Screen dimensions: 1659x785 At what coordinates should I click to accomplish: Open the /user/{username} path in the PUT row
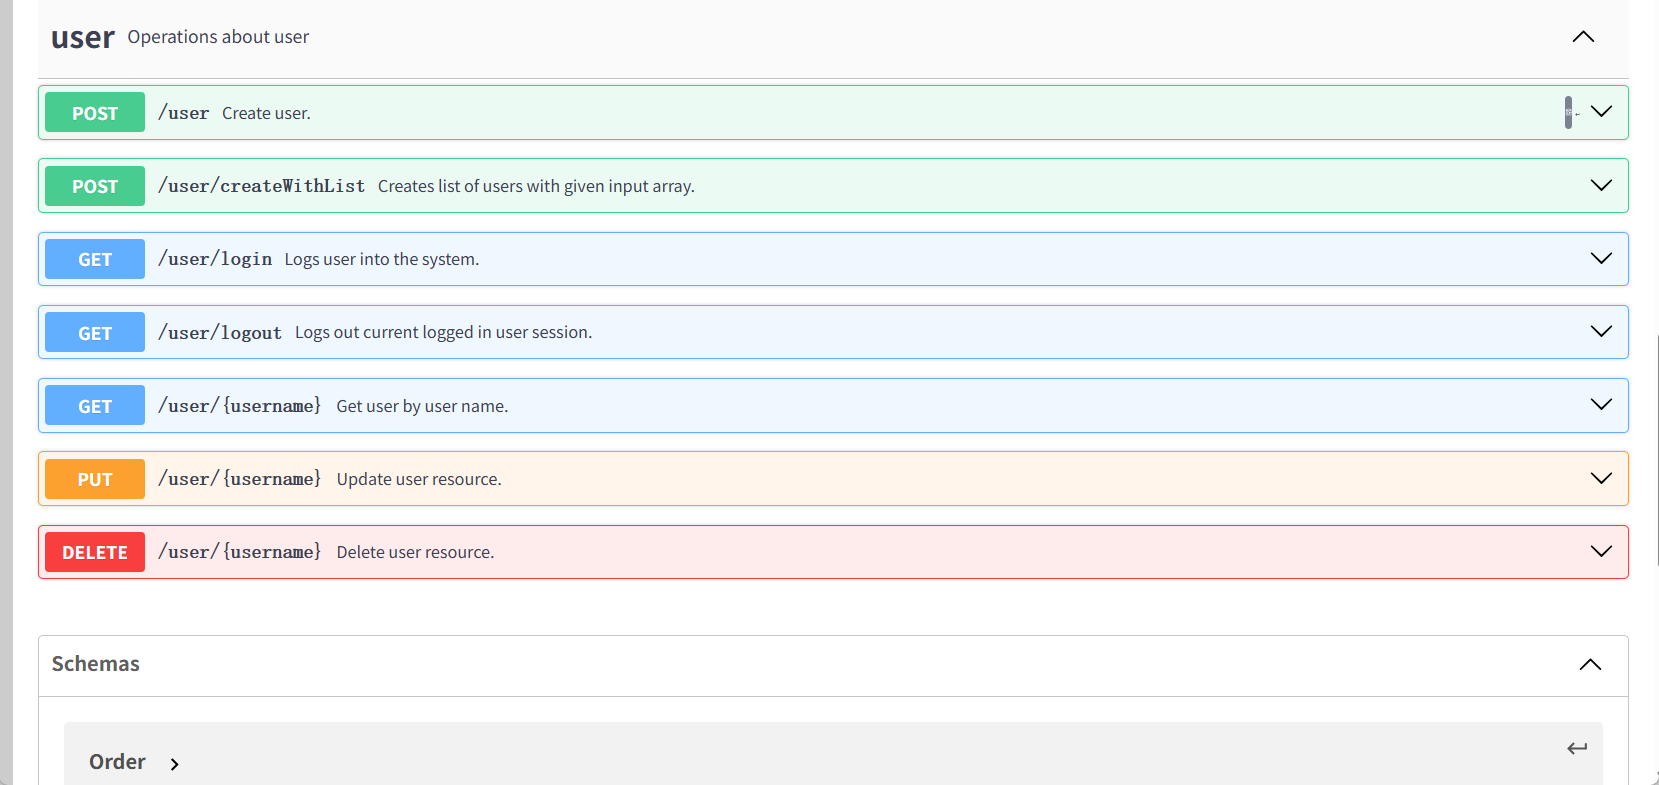(240, 479)
